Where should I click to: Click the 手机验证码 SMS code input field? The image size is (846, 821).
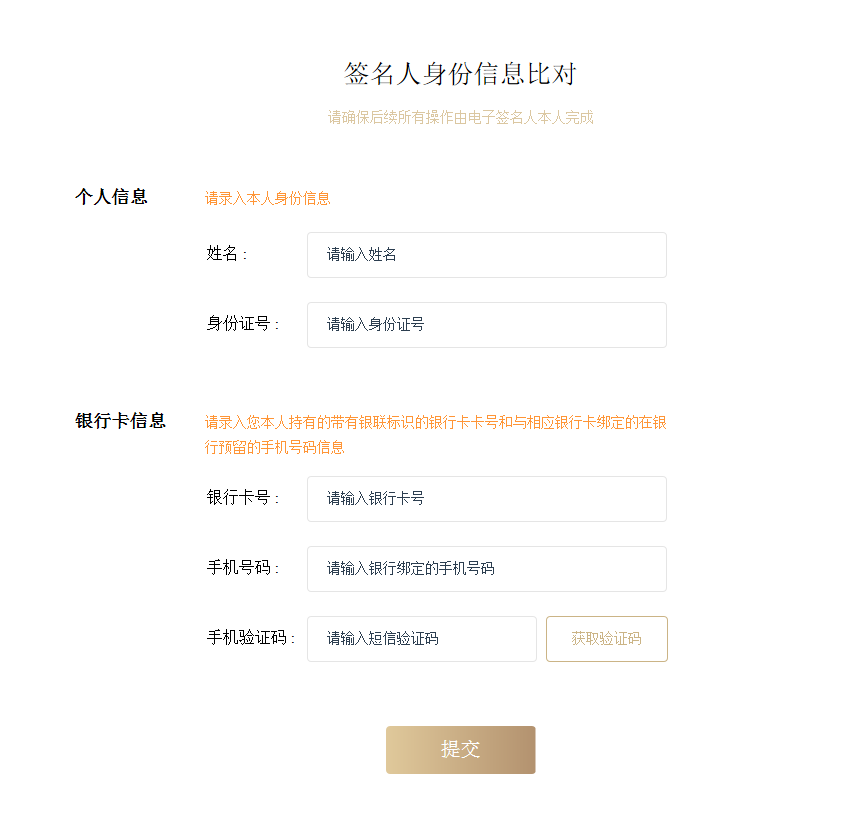pyautogui.click(x=421, y=639)
